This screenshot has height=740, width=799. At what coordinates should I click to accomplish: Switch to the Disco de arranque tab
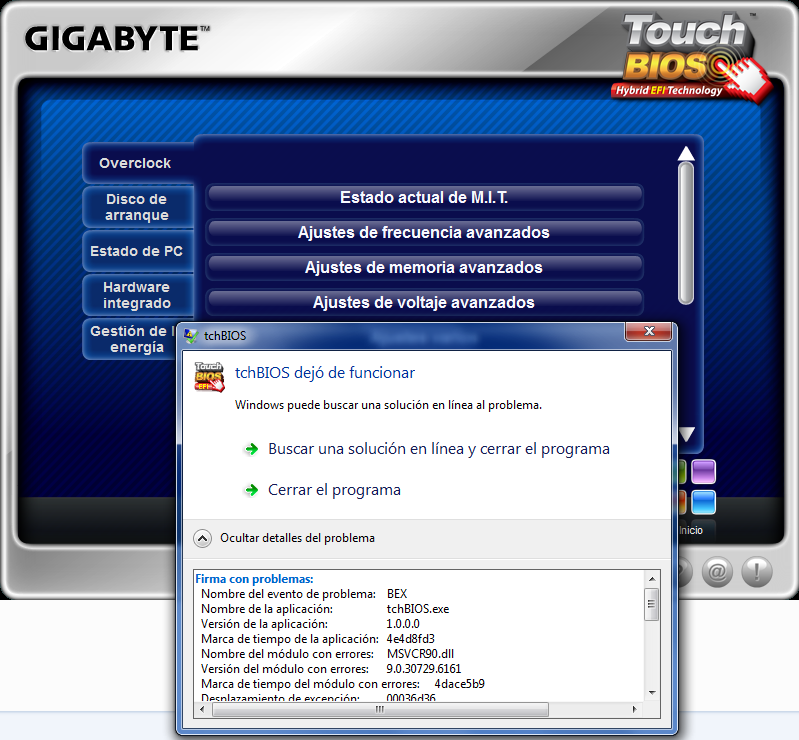tap(137, 207)
